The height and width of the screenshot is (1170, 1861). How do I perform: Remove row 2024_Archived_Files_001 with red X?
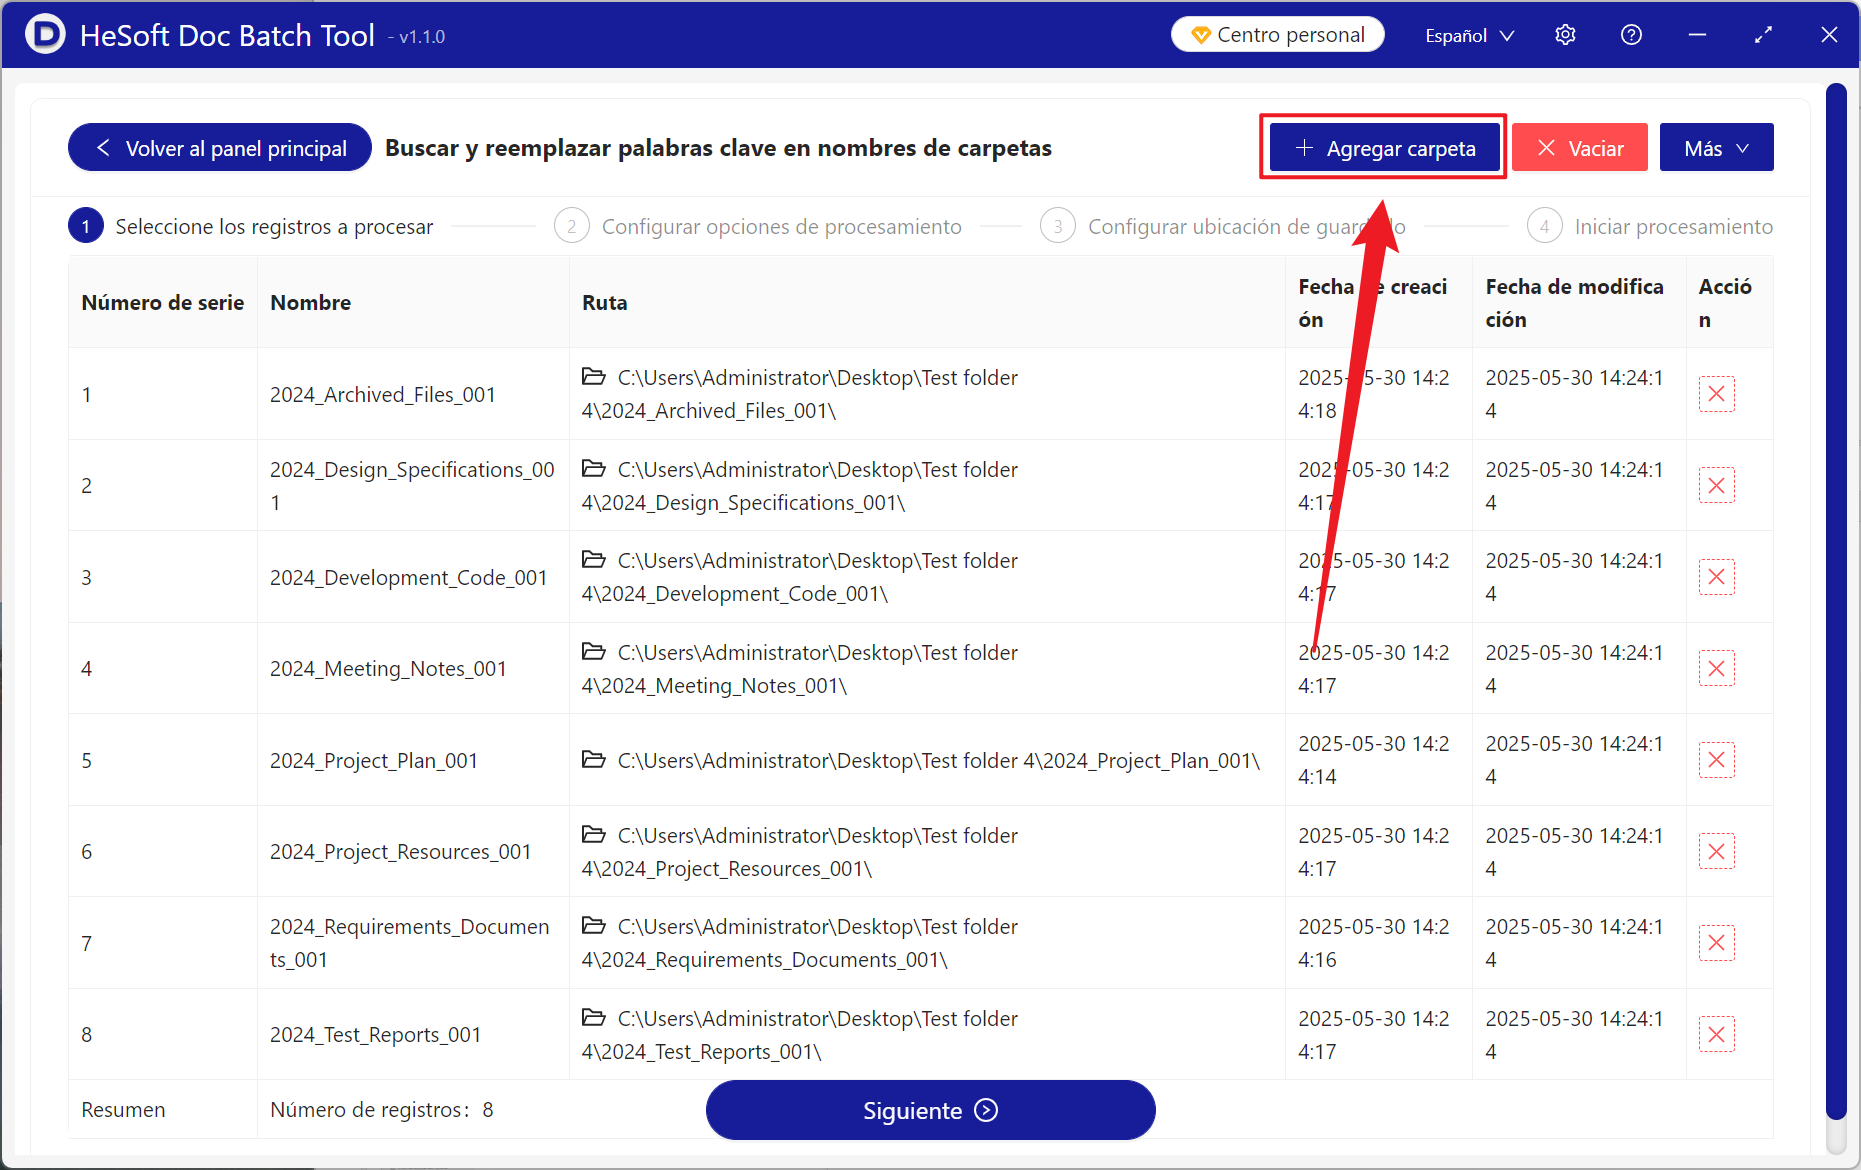[x=1716, y=394]
